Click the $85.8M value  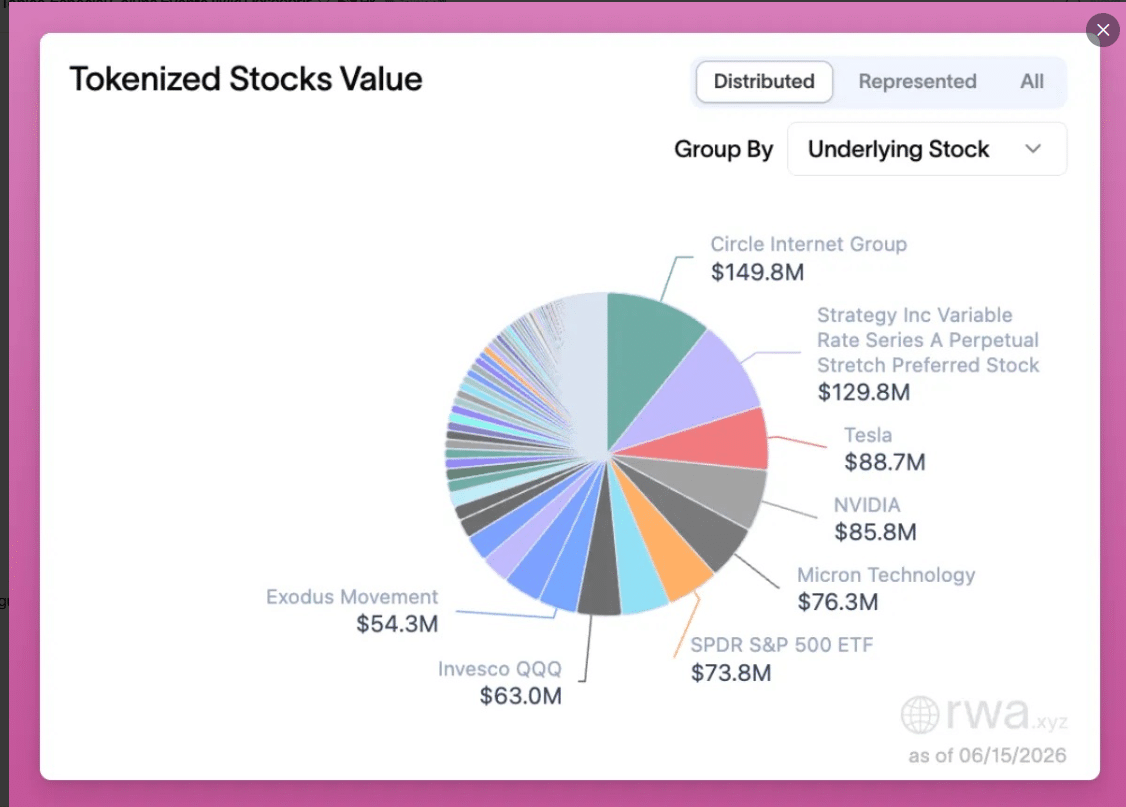point(875,532)
